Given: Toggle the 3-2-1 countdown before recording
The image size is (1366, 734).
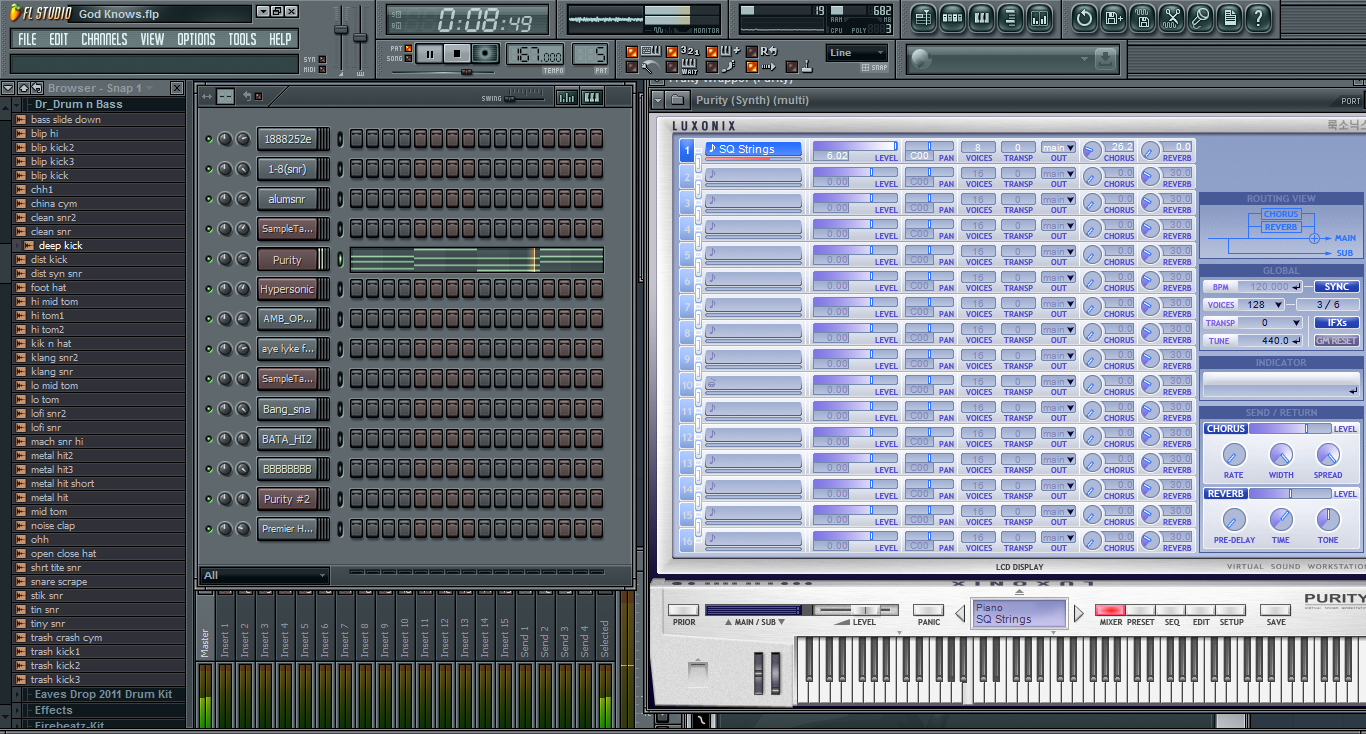Looking at the screenshot, I should pos(690,51).
